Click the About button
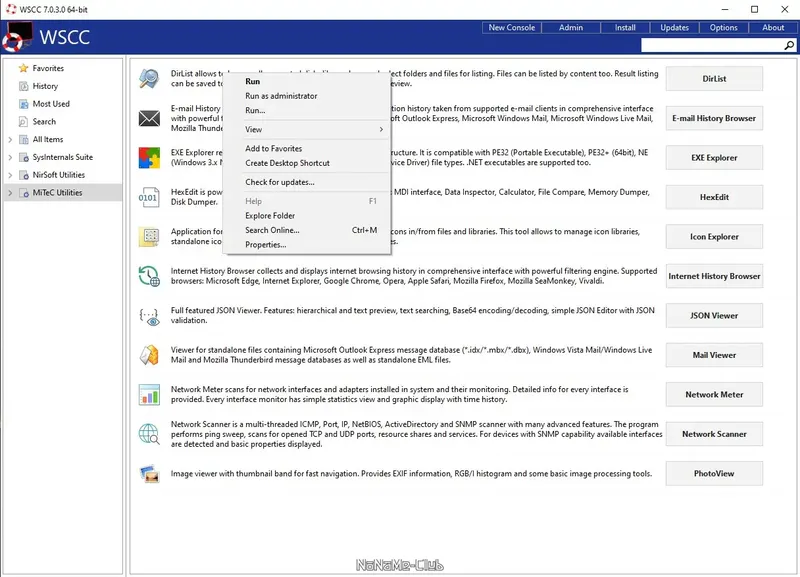 point(773,28)
